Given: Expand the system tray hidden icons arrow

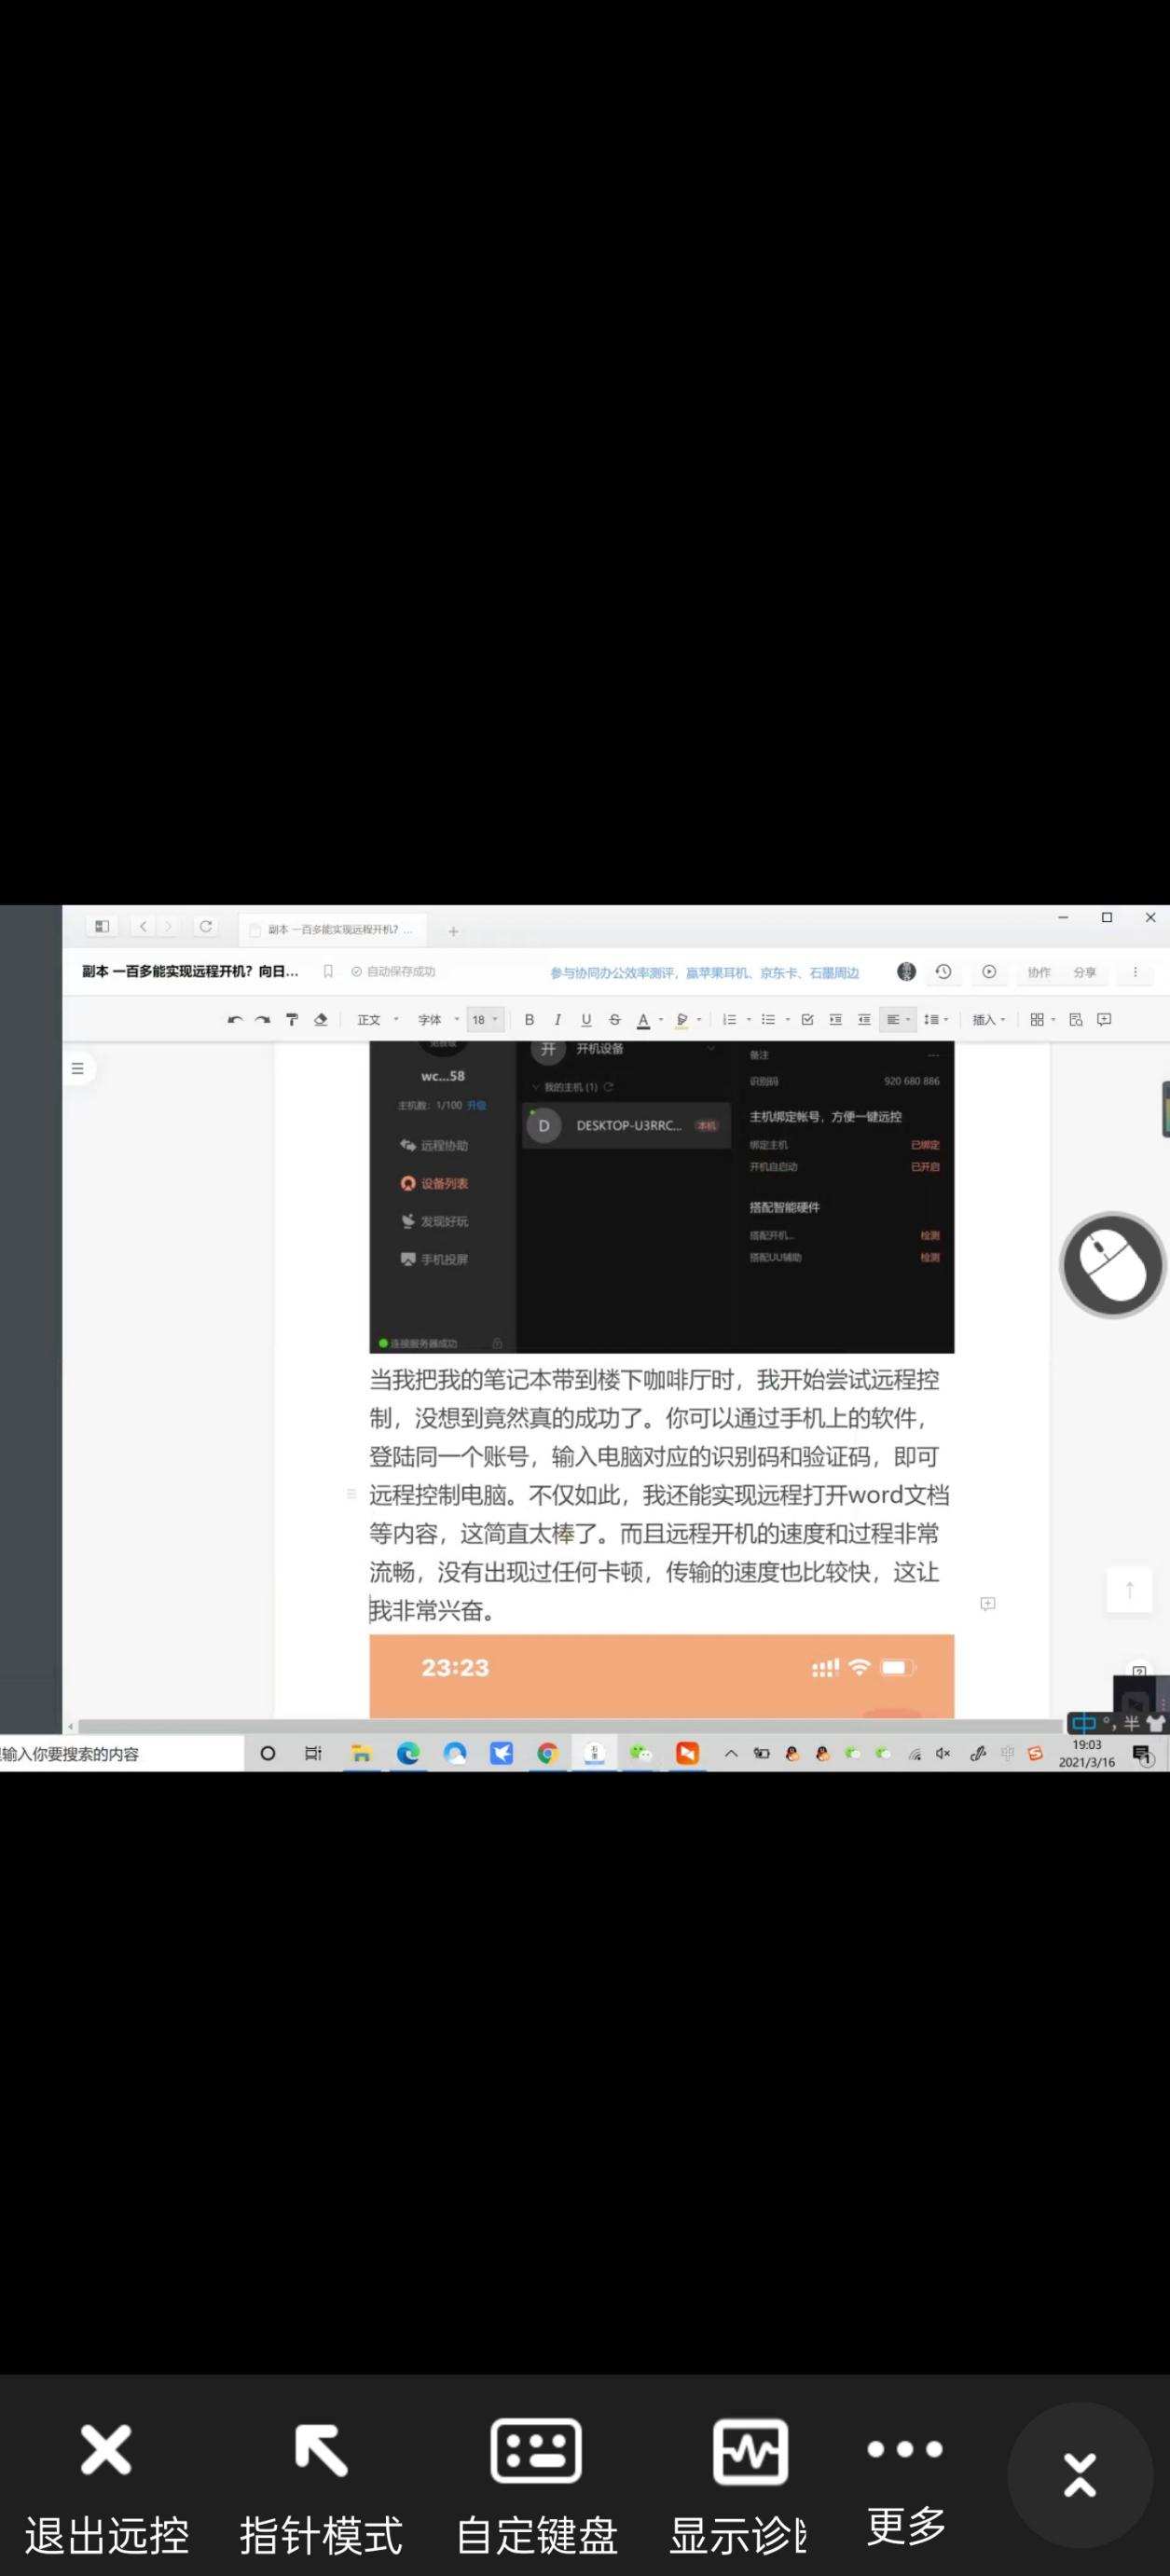Looking at the screenshot, I should point(731,1754).
